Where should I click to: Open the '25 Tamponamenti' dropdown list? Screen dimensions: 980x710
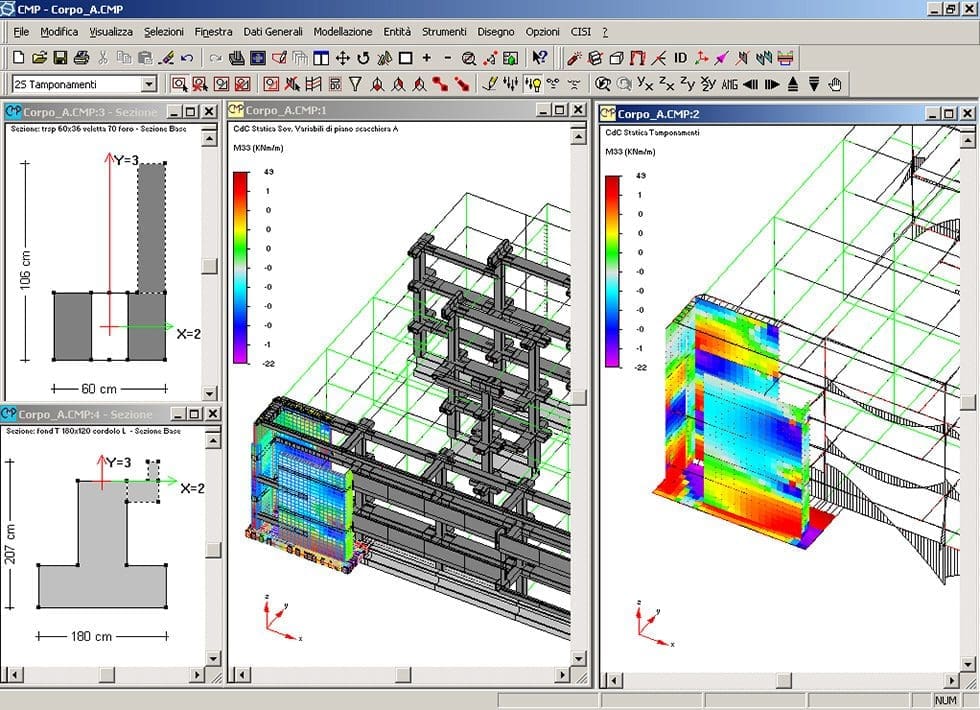point(149,85)
